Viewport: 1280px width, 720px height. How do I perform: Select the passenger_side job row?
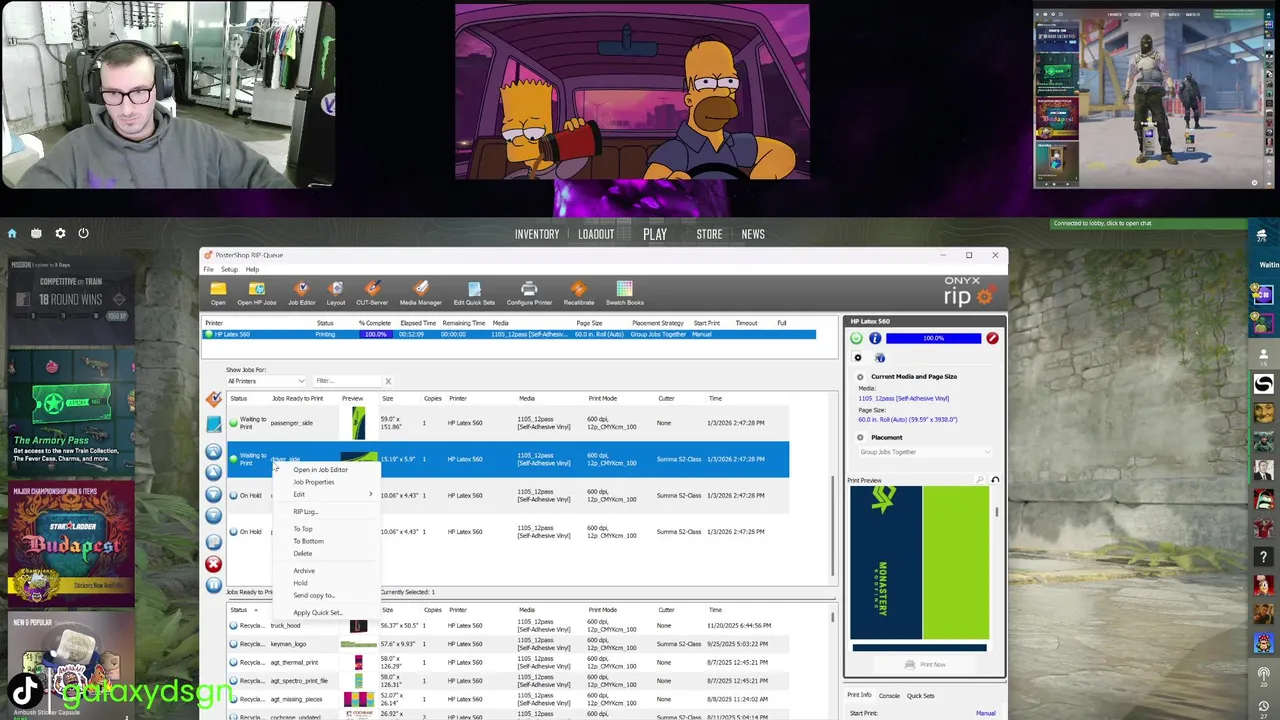point(508,423)
